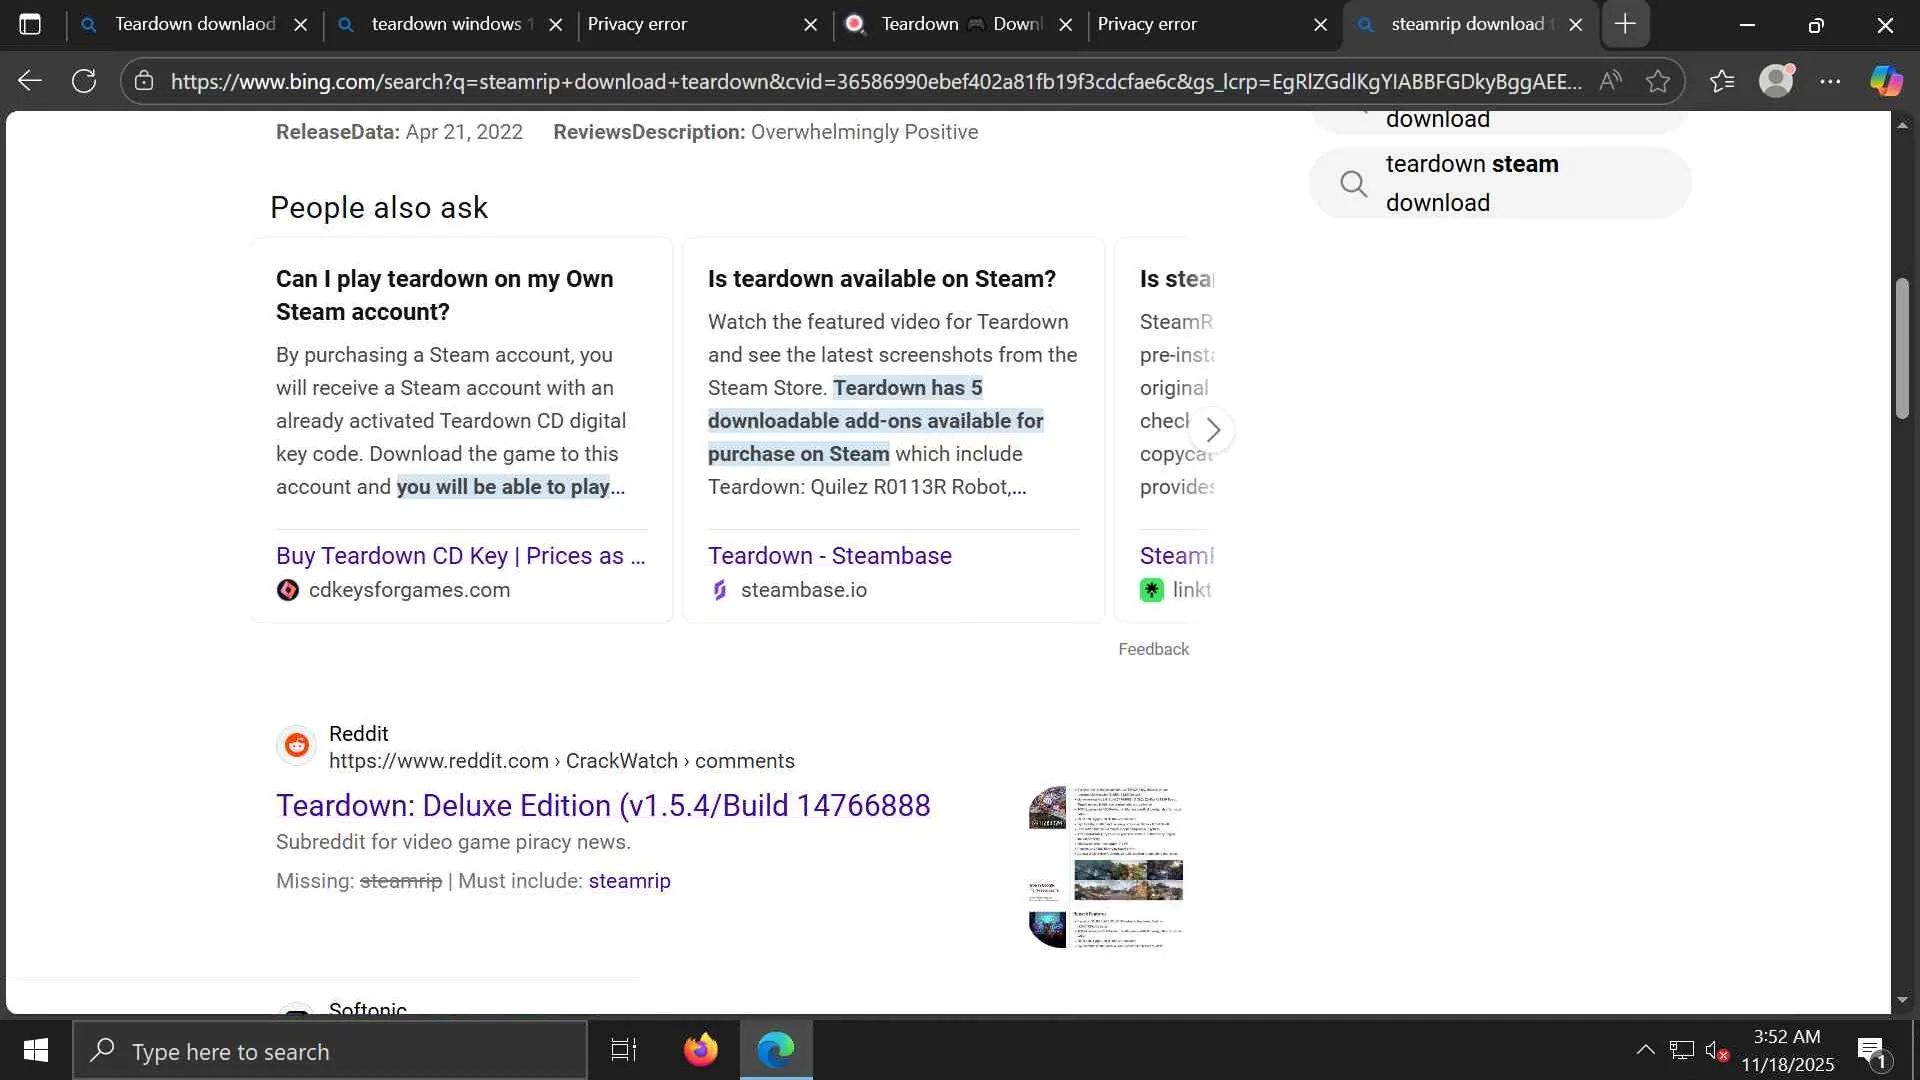Expand hidden system tray icons
This screenshot has width=1920, height=1080.
click(1645, 1050)
